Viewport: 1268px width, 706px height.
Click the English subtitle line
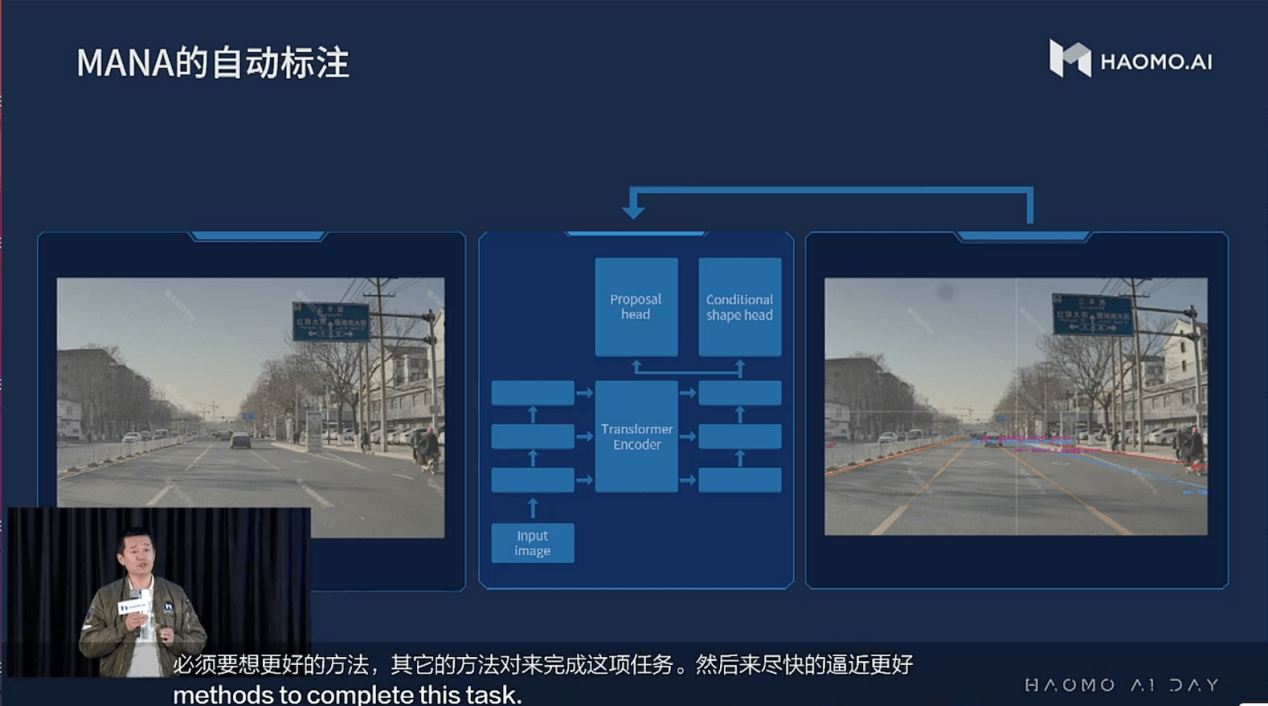pyautogui.click(x=347, y=694)
